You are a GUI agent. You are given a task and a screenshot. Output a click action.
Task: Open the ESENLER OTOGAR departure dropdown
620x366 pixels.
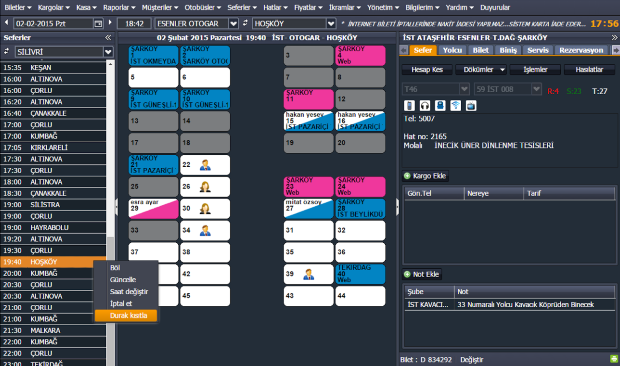(x=234, y=24)
